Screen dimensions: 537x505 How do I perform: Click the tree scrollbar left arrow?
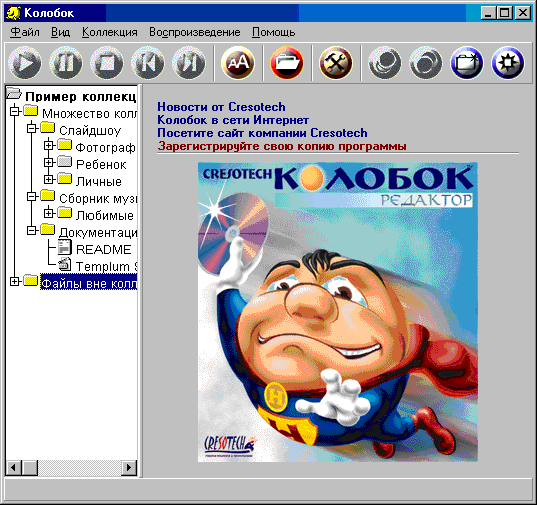[13, 468]
